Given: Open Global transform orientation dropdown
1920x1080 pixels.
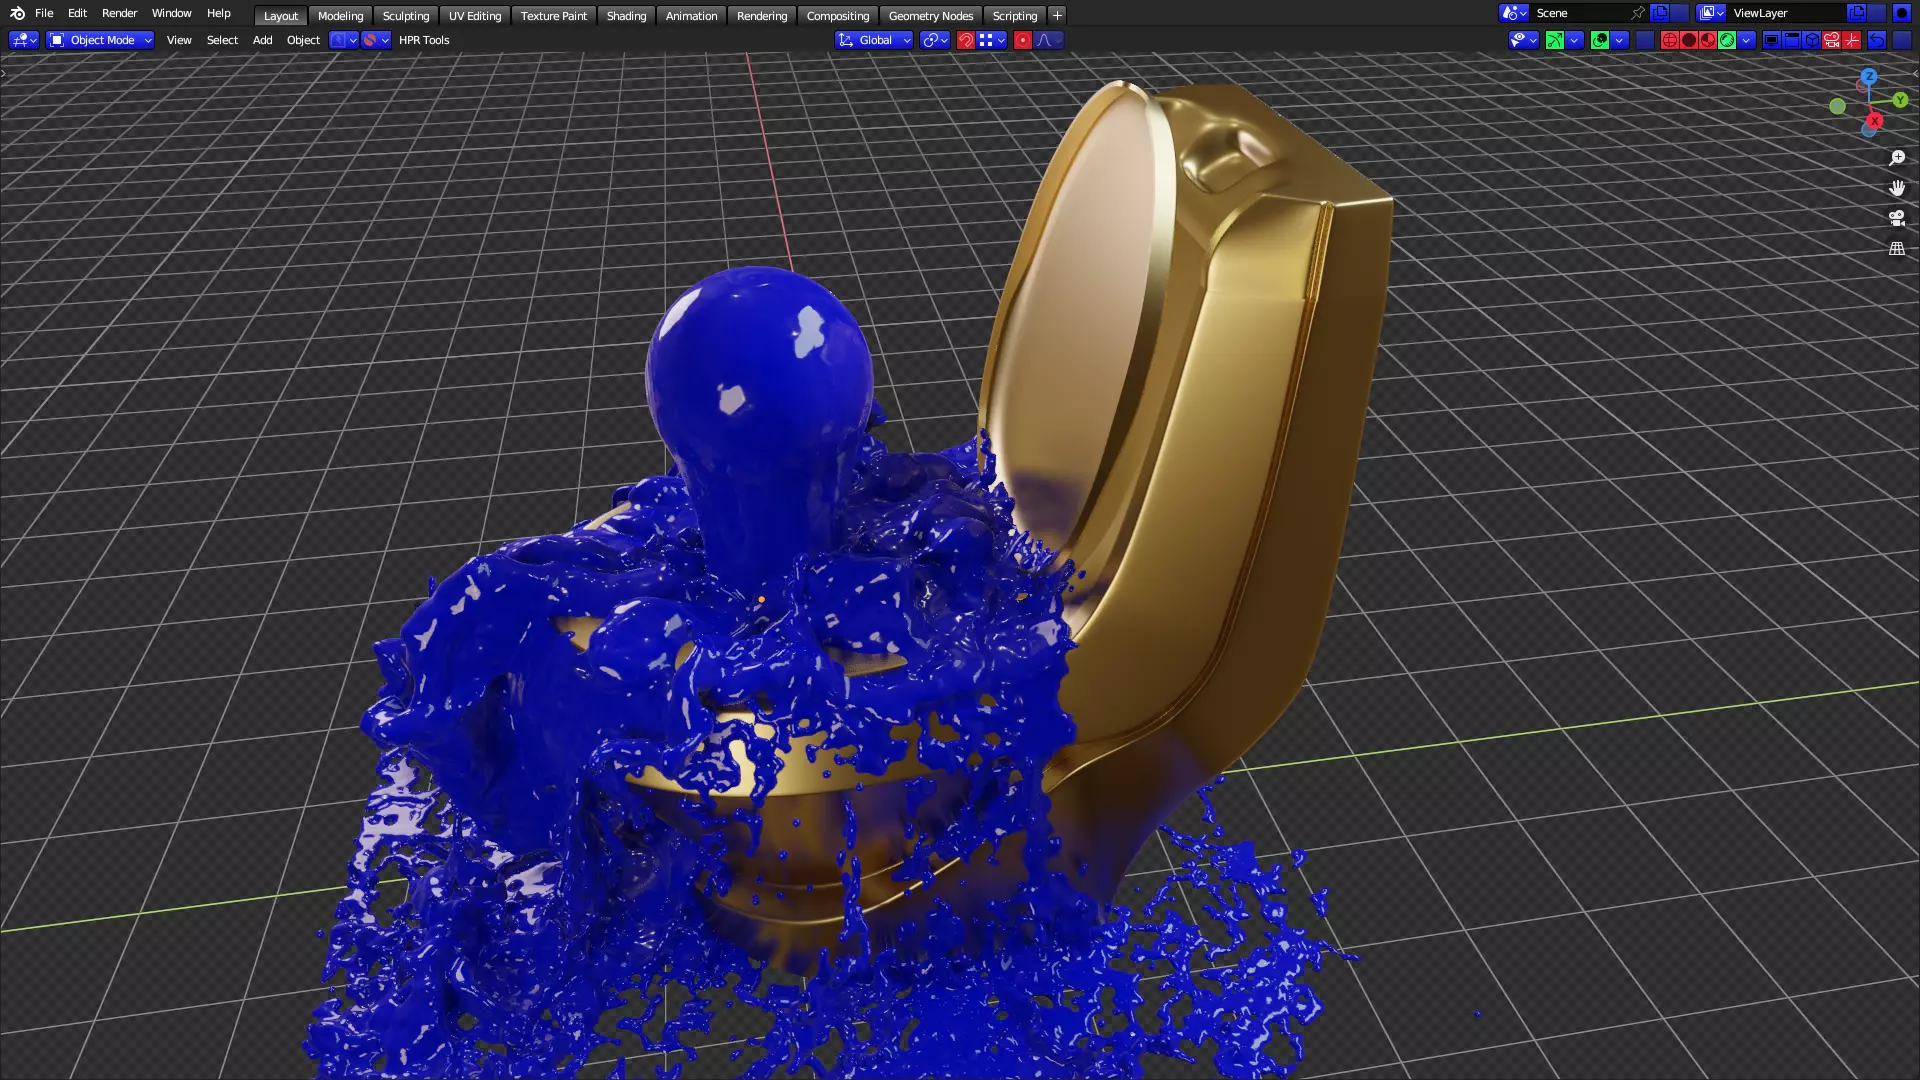Looking at the screenshot, I should [874, 40].
